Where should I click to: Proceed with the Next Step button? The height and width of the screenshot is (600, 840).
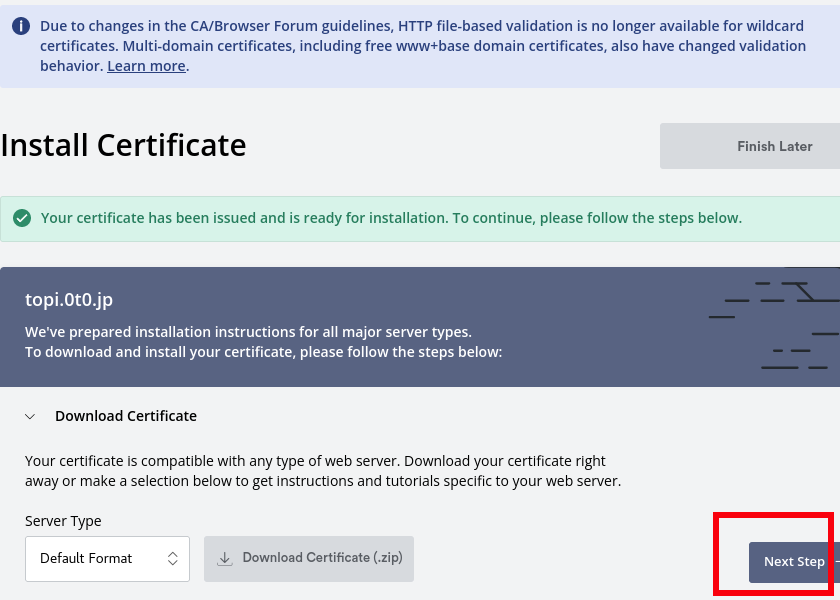click(x=793, y=562)
